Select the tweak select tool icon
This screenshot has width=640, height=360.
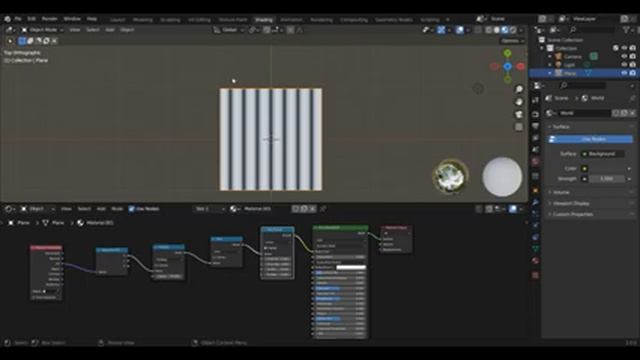(10, 41)
